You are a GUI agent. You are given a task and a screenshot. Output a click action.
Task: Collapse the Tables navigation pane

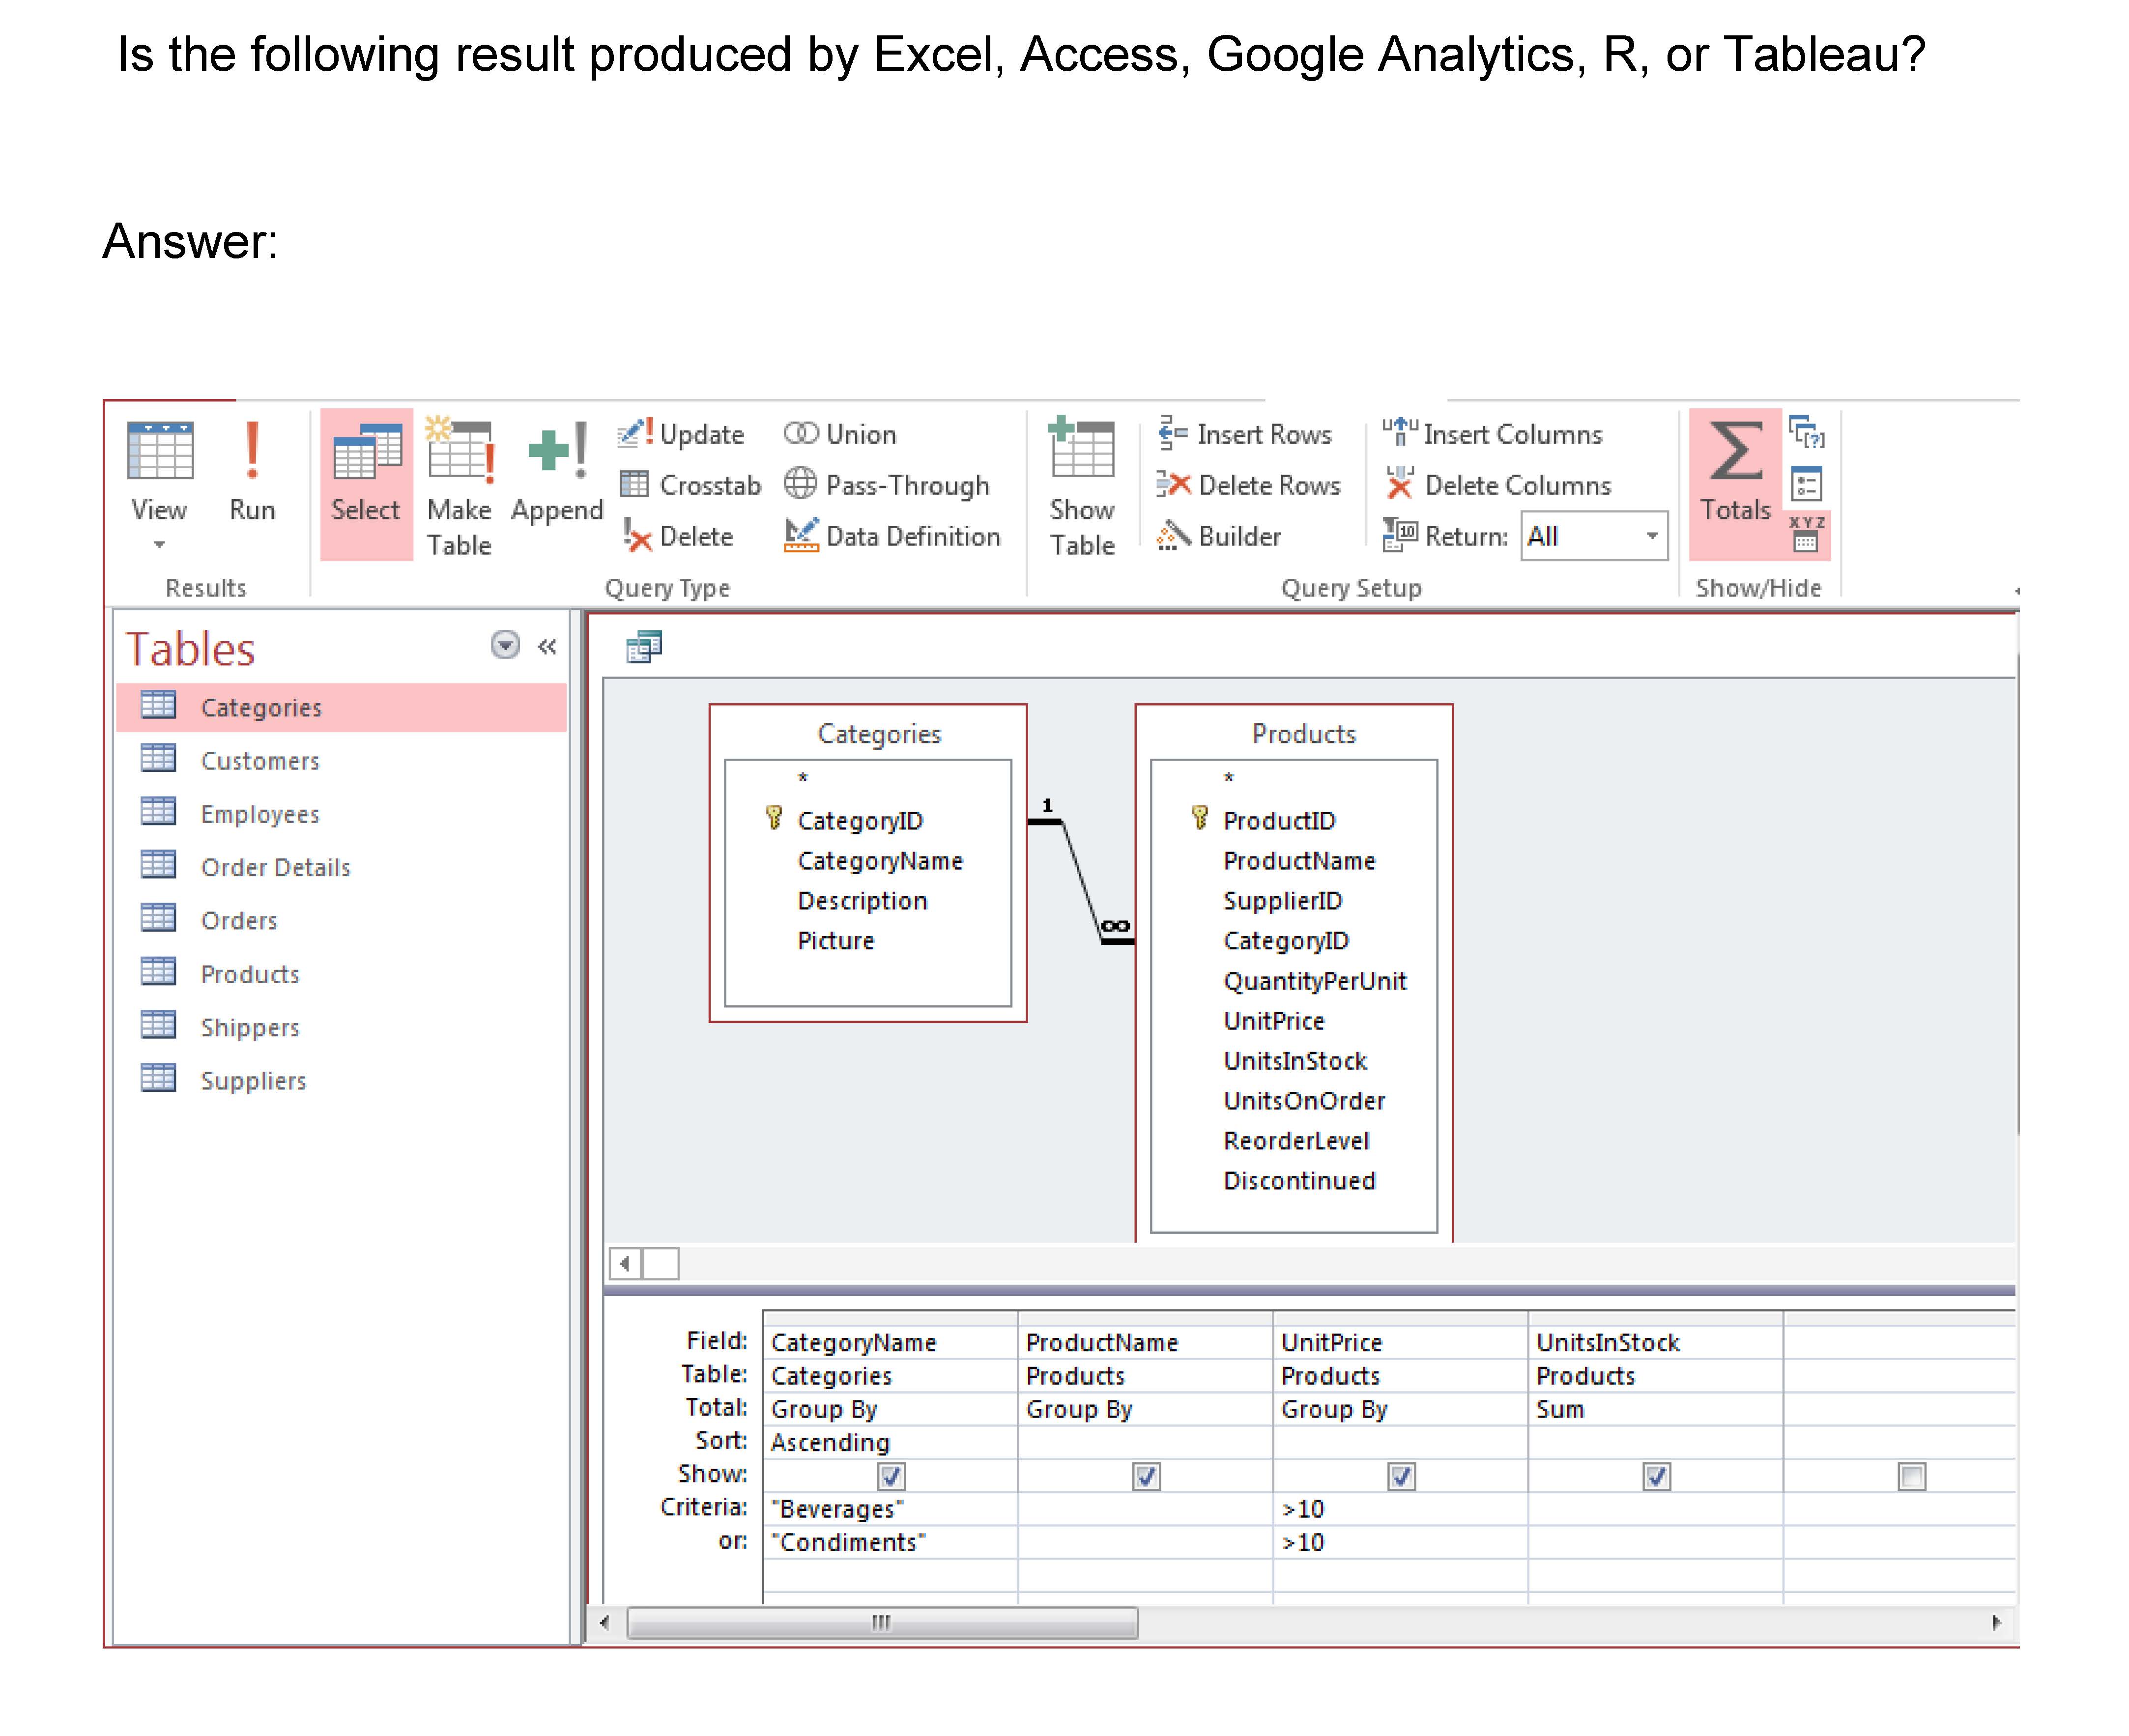pyautogui.click(x=547, y=646)
